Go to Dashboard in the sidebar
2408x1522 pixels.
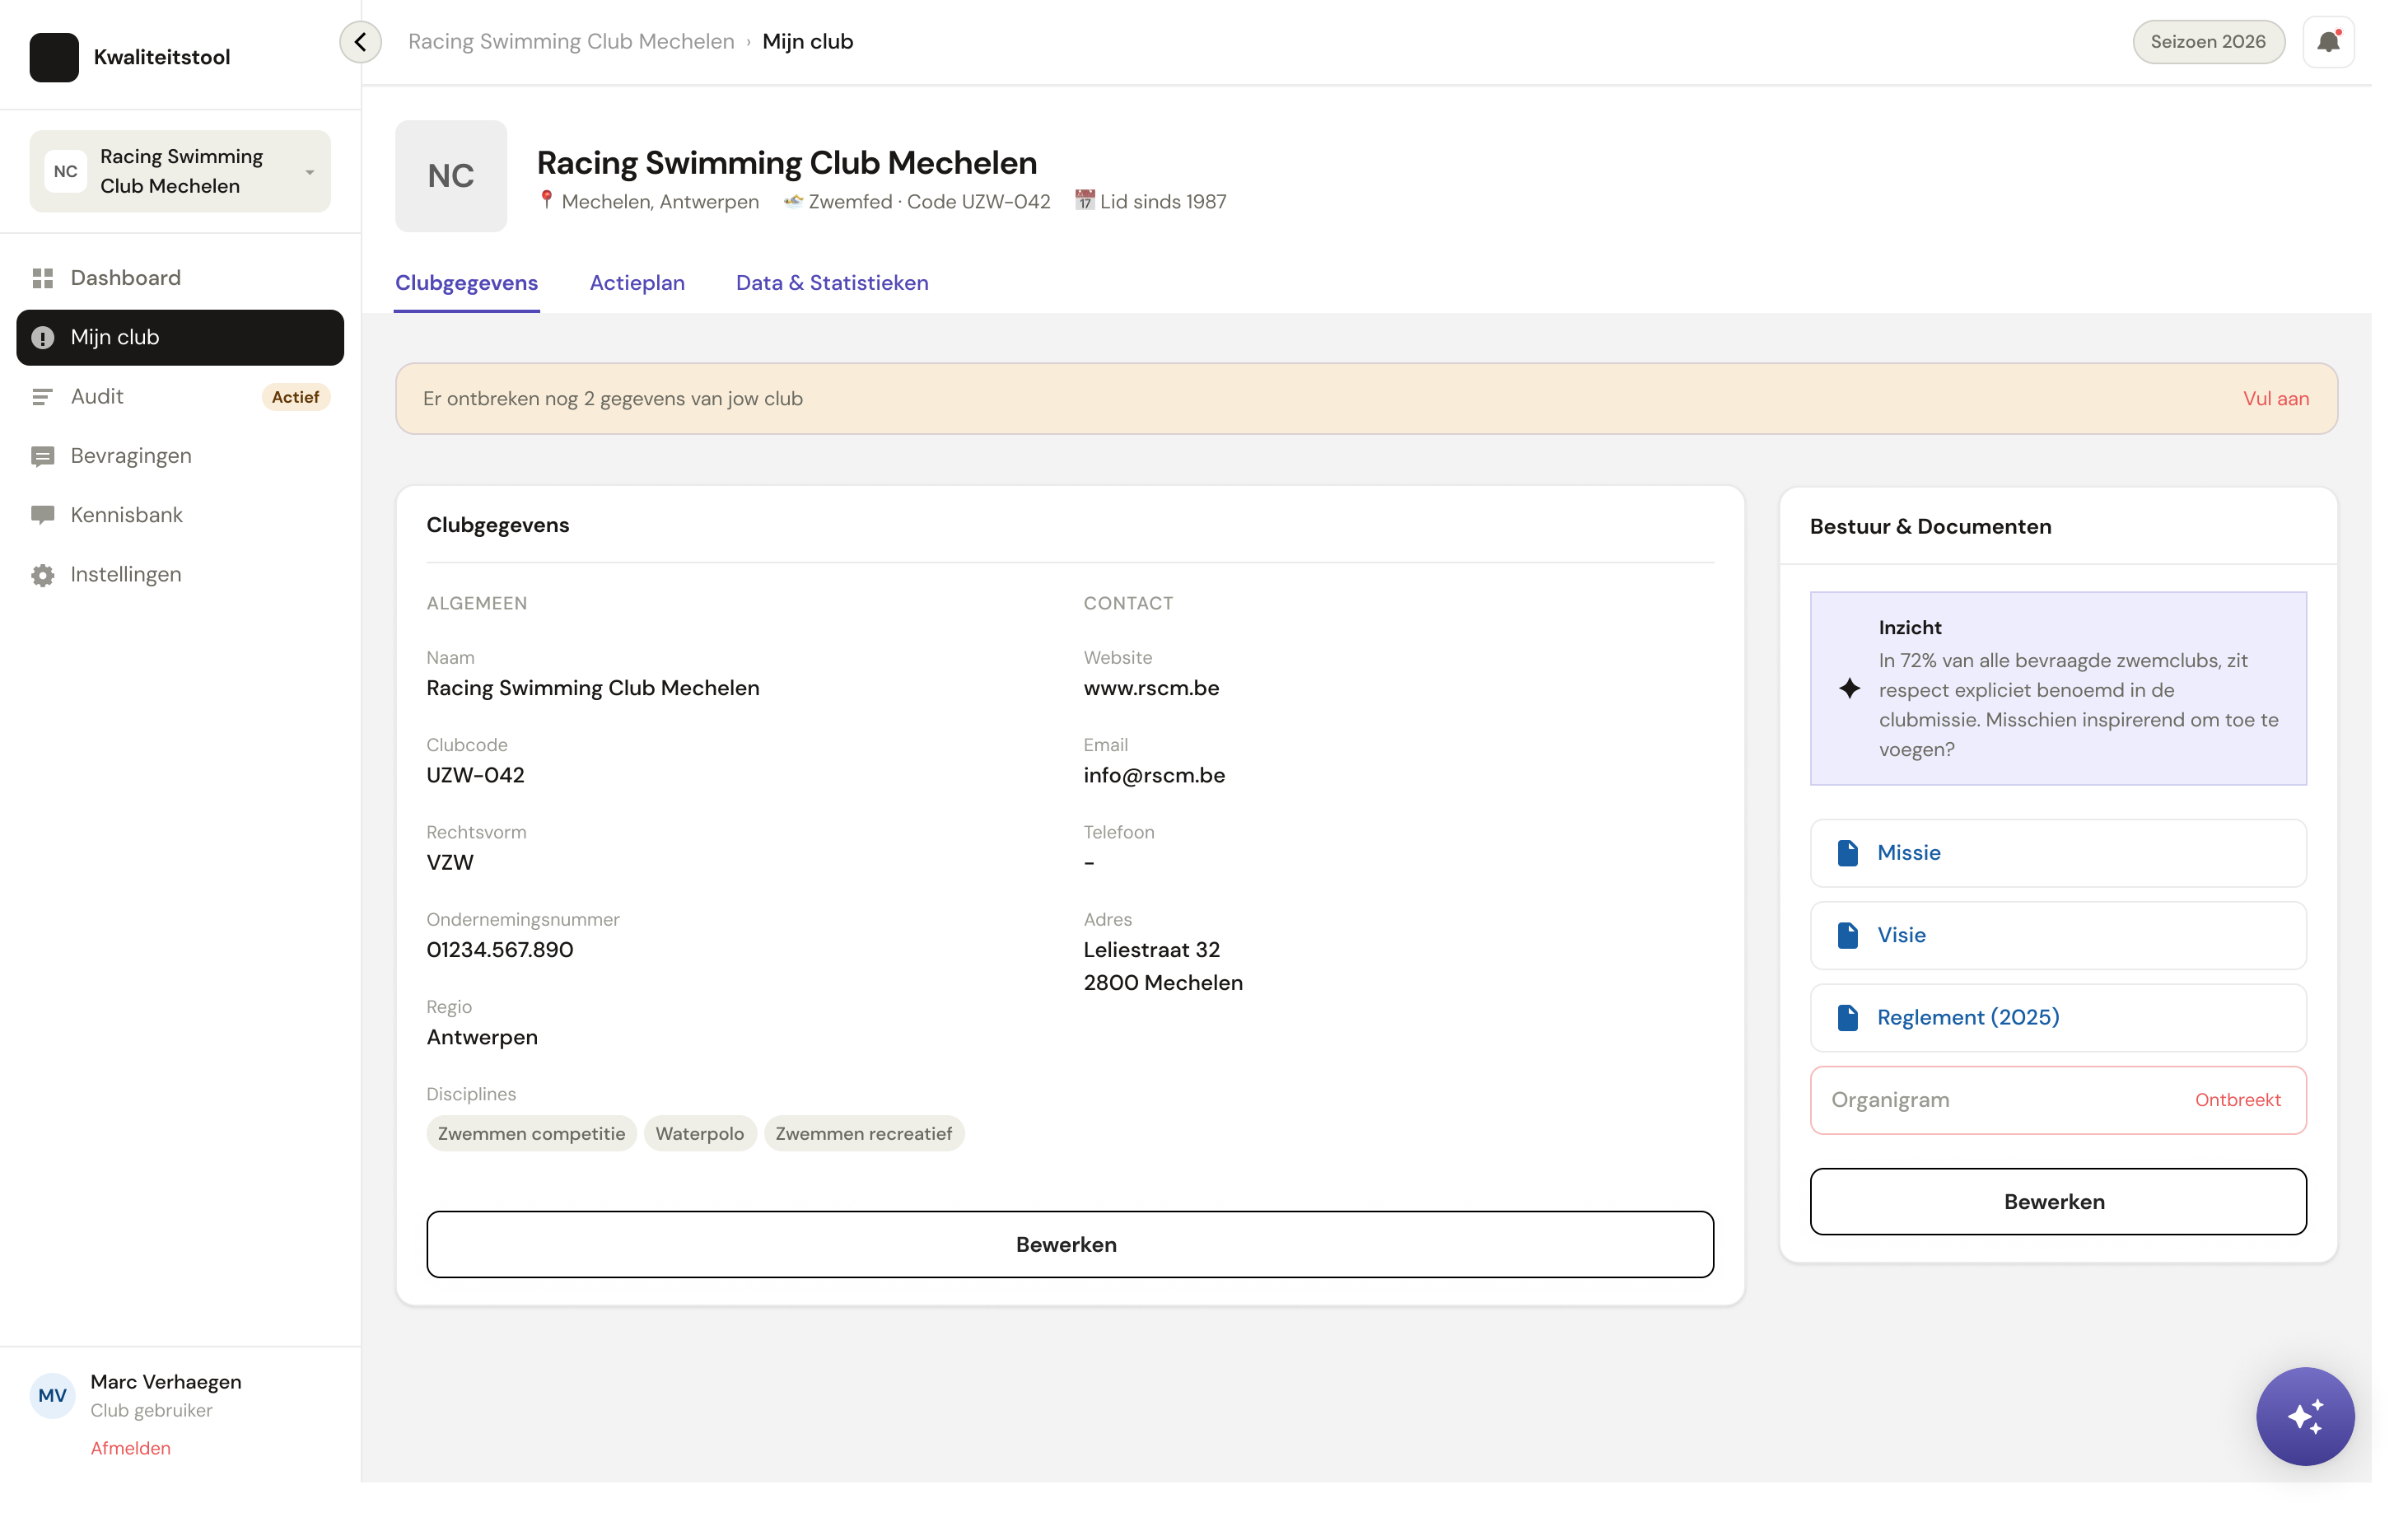click(x=180, y=278)
